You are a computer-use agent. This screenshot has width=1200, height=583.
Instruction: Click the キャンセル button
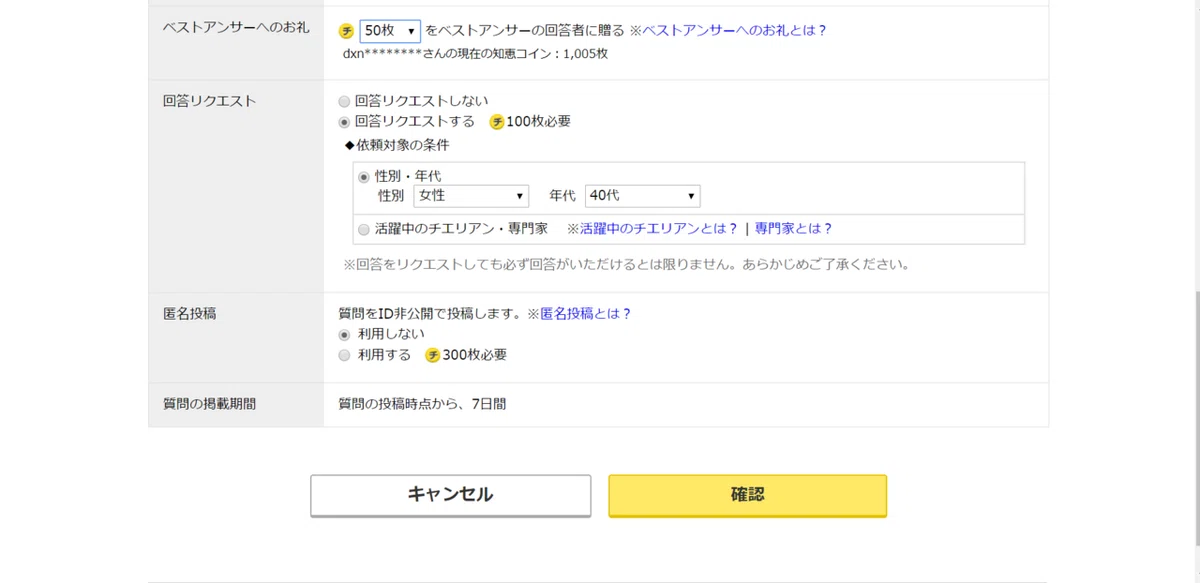point(450,495)
